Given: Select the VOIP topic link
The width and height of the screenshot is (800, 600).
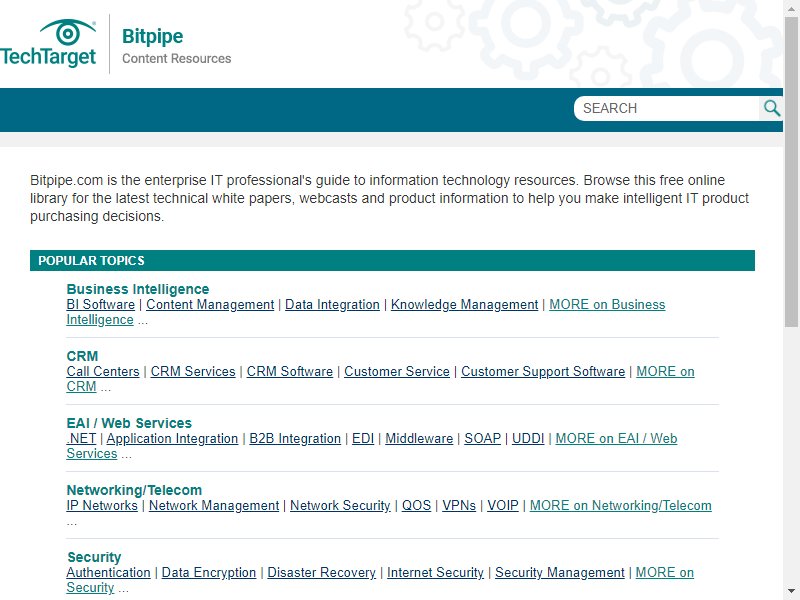Looking at the screenshot, I should (x=503, y=506).
